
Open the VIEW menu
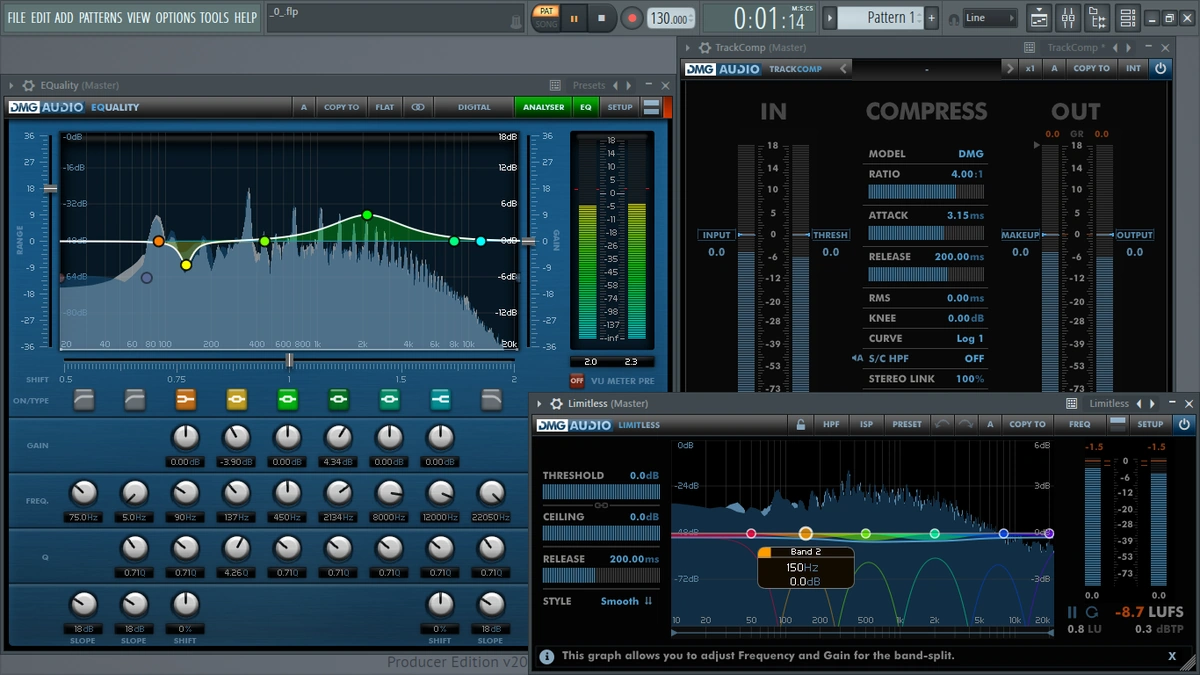[x=139, y=18]
